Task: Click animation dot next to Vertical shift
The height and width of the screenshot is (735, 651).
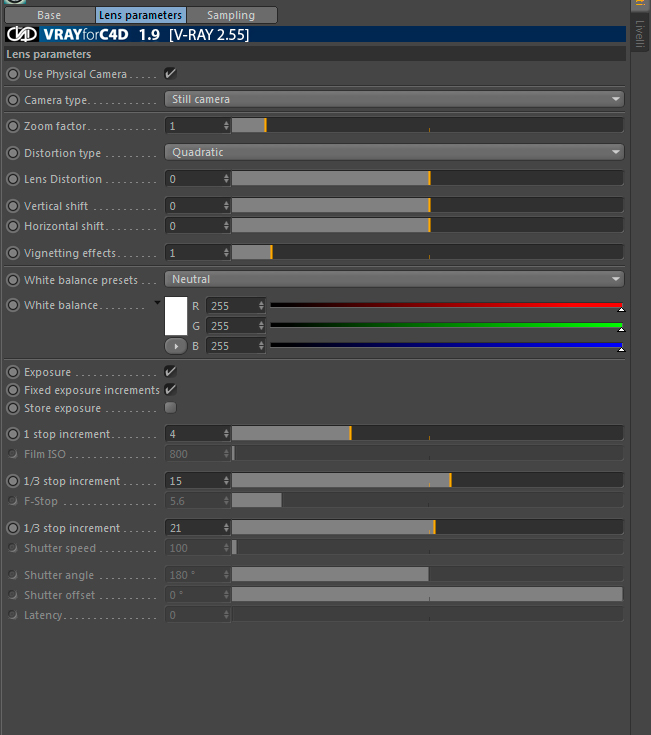Action: [13, 206]
